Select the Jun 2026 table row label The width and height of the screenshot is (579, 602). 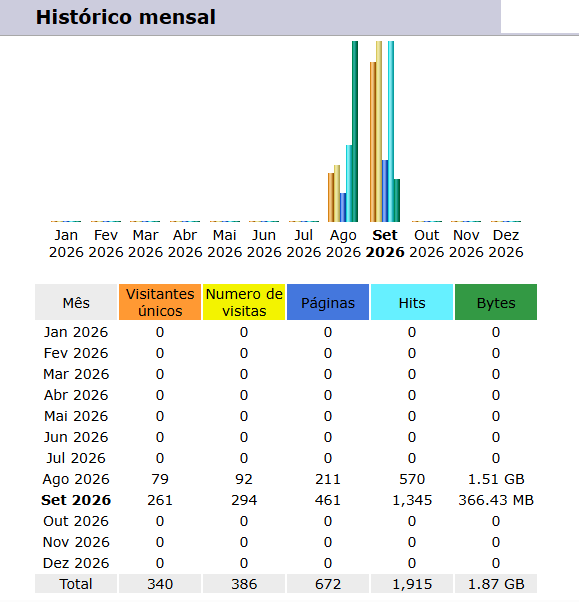[x=76, y=437]
